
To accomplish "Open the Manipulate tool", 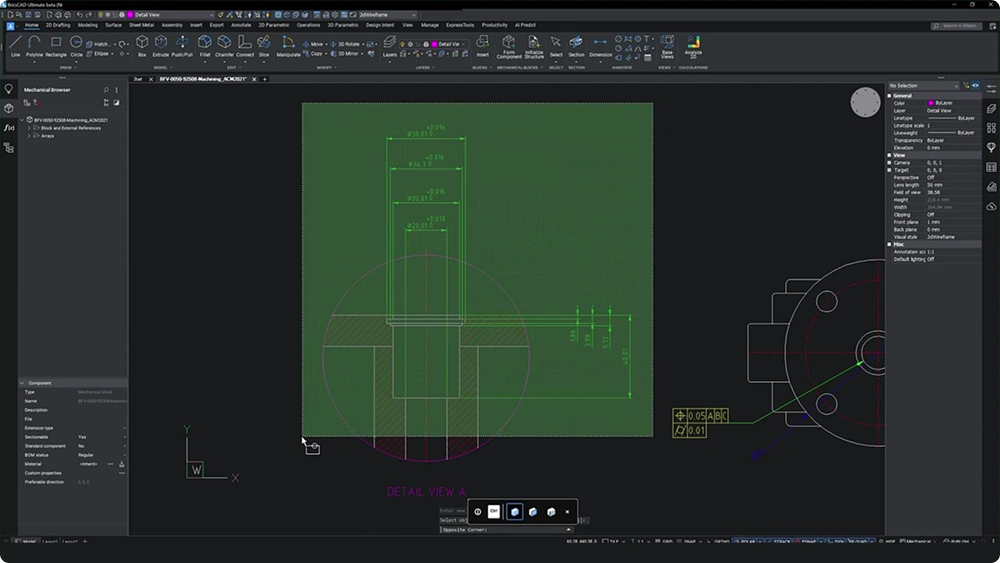I will [288, 45].
